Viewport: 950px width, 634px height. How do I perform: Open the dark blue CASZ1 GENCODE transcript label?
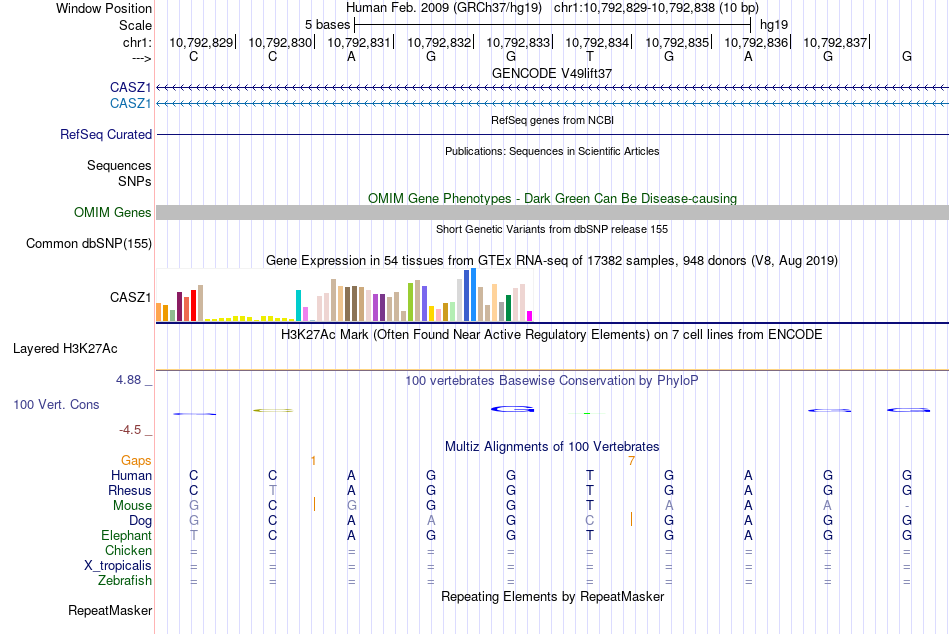130,88
